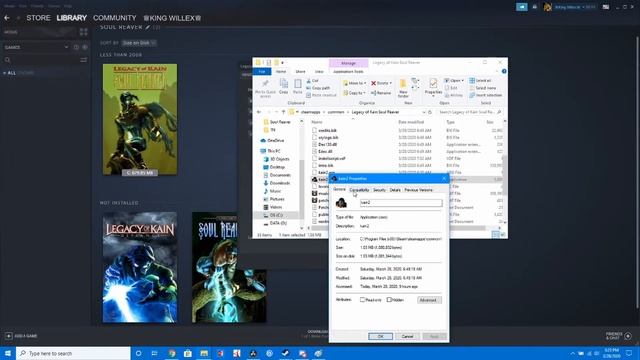Click the Search Legacy of Kain field
Screen dimensions: 640x360
click(469, 112)
